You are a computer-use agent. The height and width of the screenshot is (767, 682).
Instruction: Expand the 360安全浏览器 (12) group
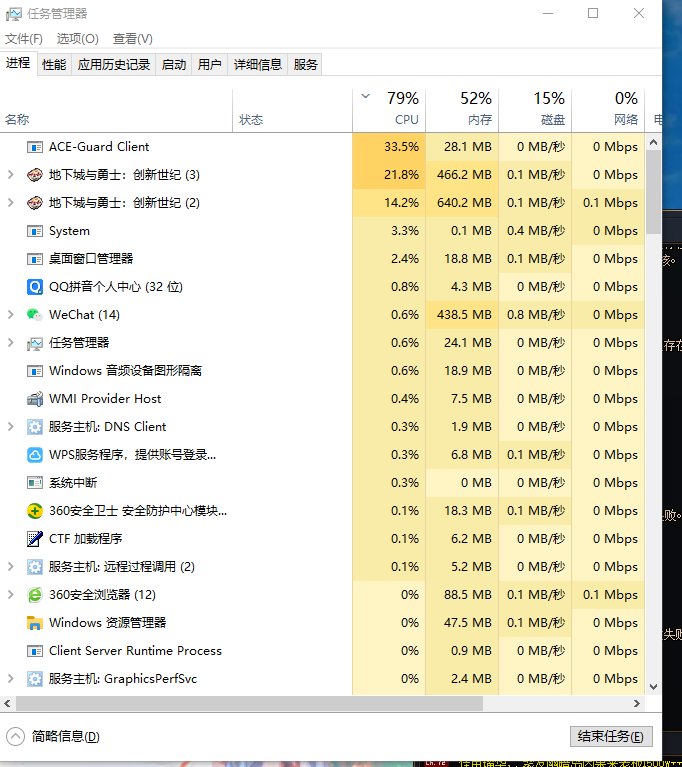pyautogui.click(x=11, y=595)
